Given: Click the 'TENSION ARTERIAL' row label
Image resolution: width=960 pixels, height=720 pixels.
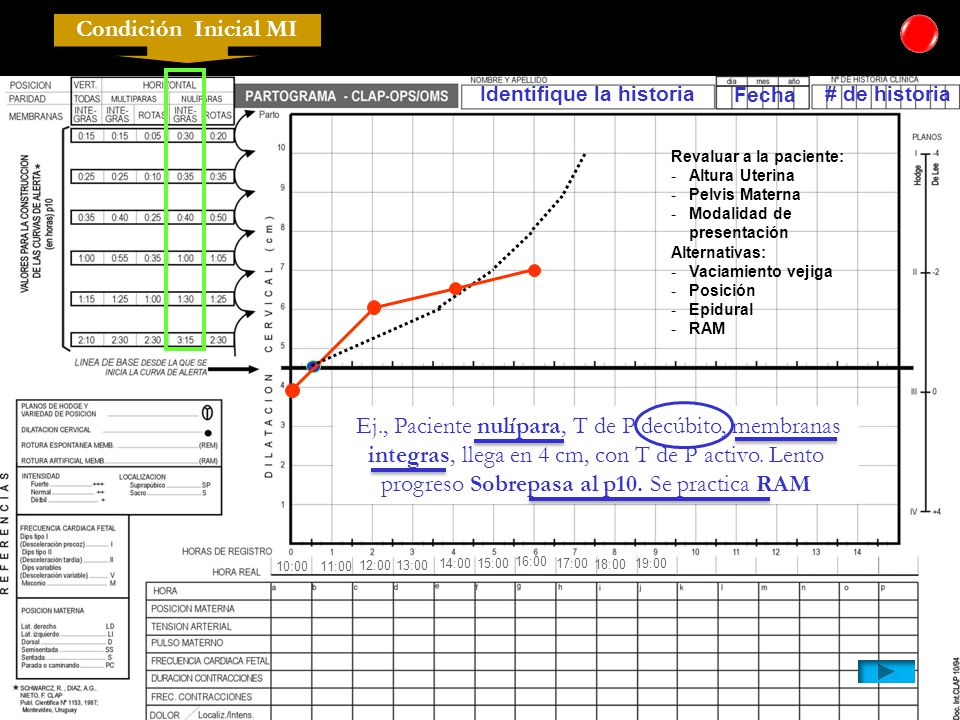Looking at the screenshot, I should coord(192,626).
